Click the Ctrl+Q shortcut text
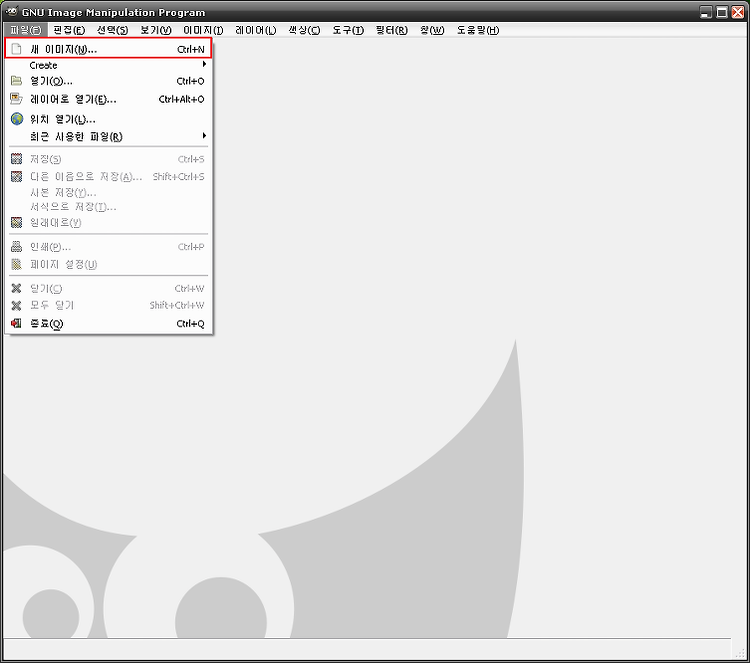Image resolution: width=750 pixels, height=663 pixels. 190,324
